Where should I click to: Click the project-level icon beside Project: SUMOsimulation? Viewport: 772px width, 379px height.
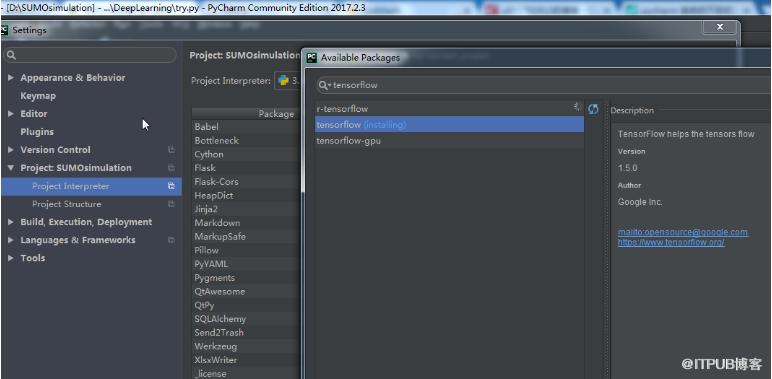[x=171, y=168]
